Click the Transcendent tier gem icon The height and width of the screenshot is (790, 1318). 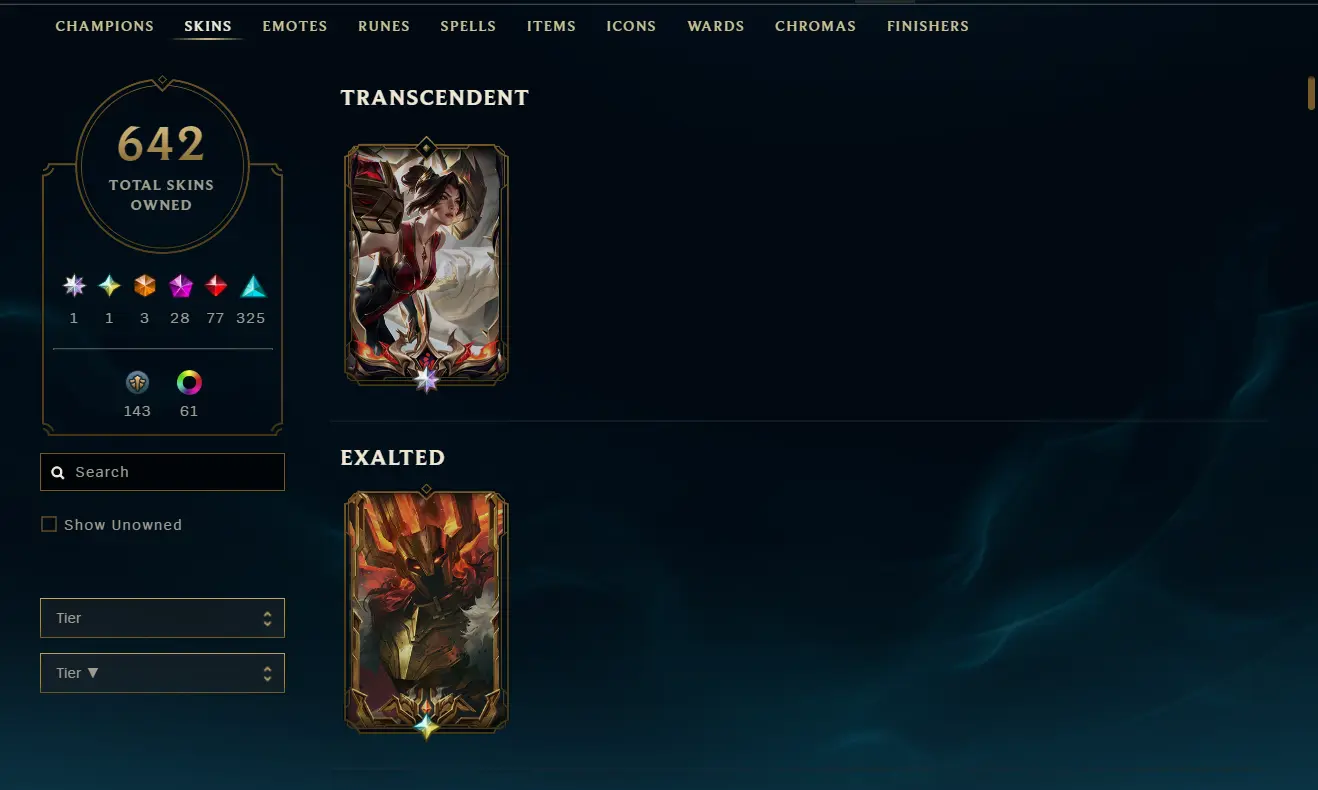(x=74, y=287)
